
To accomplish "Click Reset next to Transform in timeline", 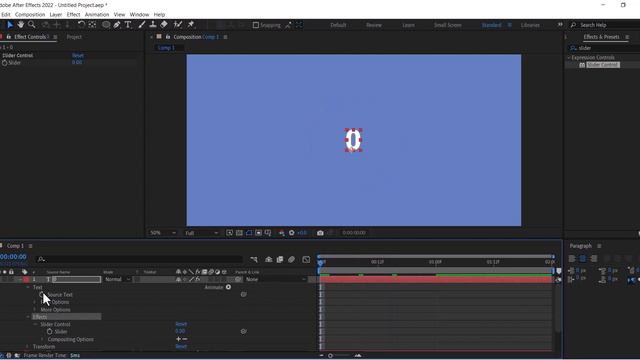I will 181,347.
